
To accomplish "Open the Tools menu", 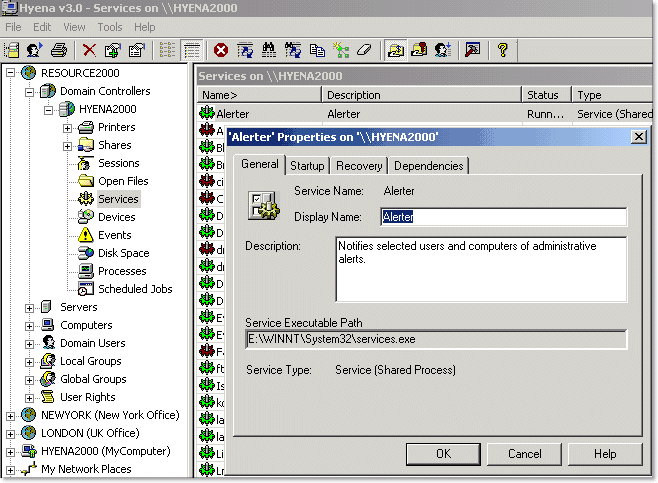I will [110, 27].
